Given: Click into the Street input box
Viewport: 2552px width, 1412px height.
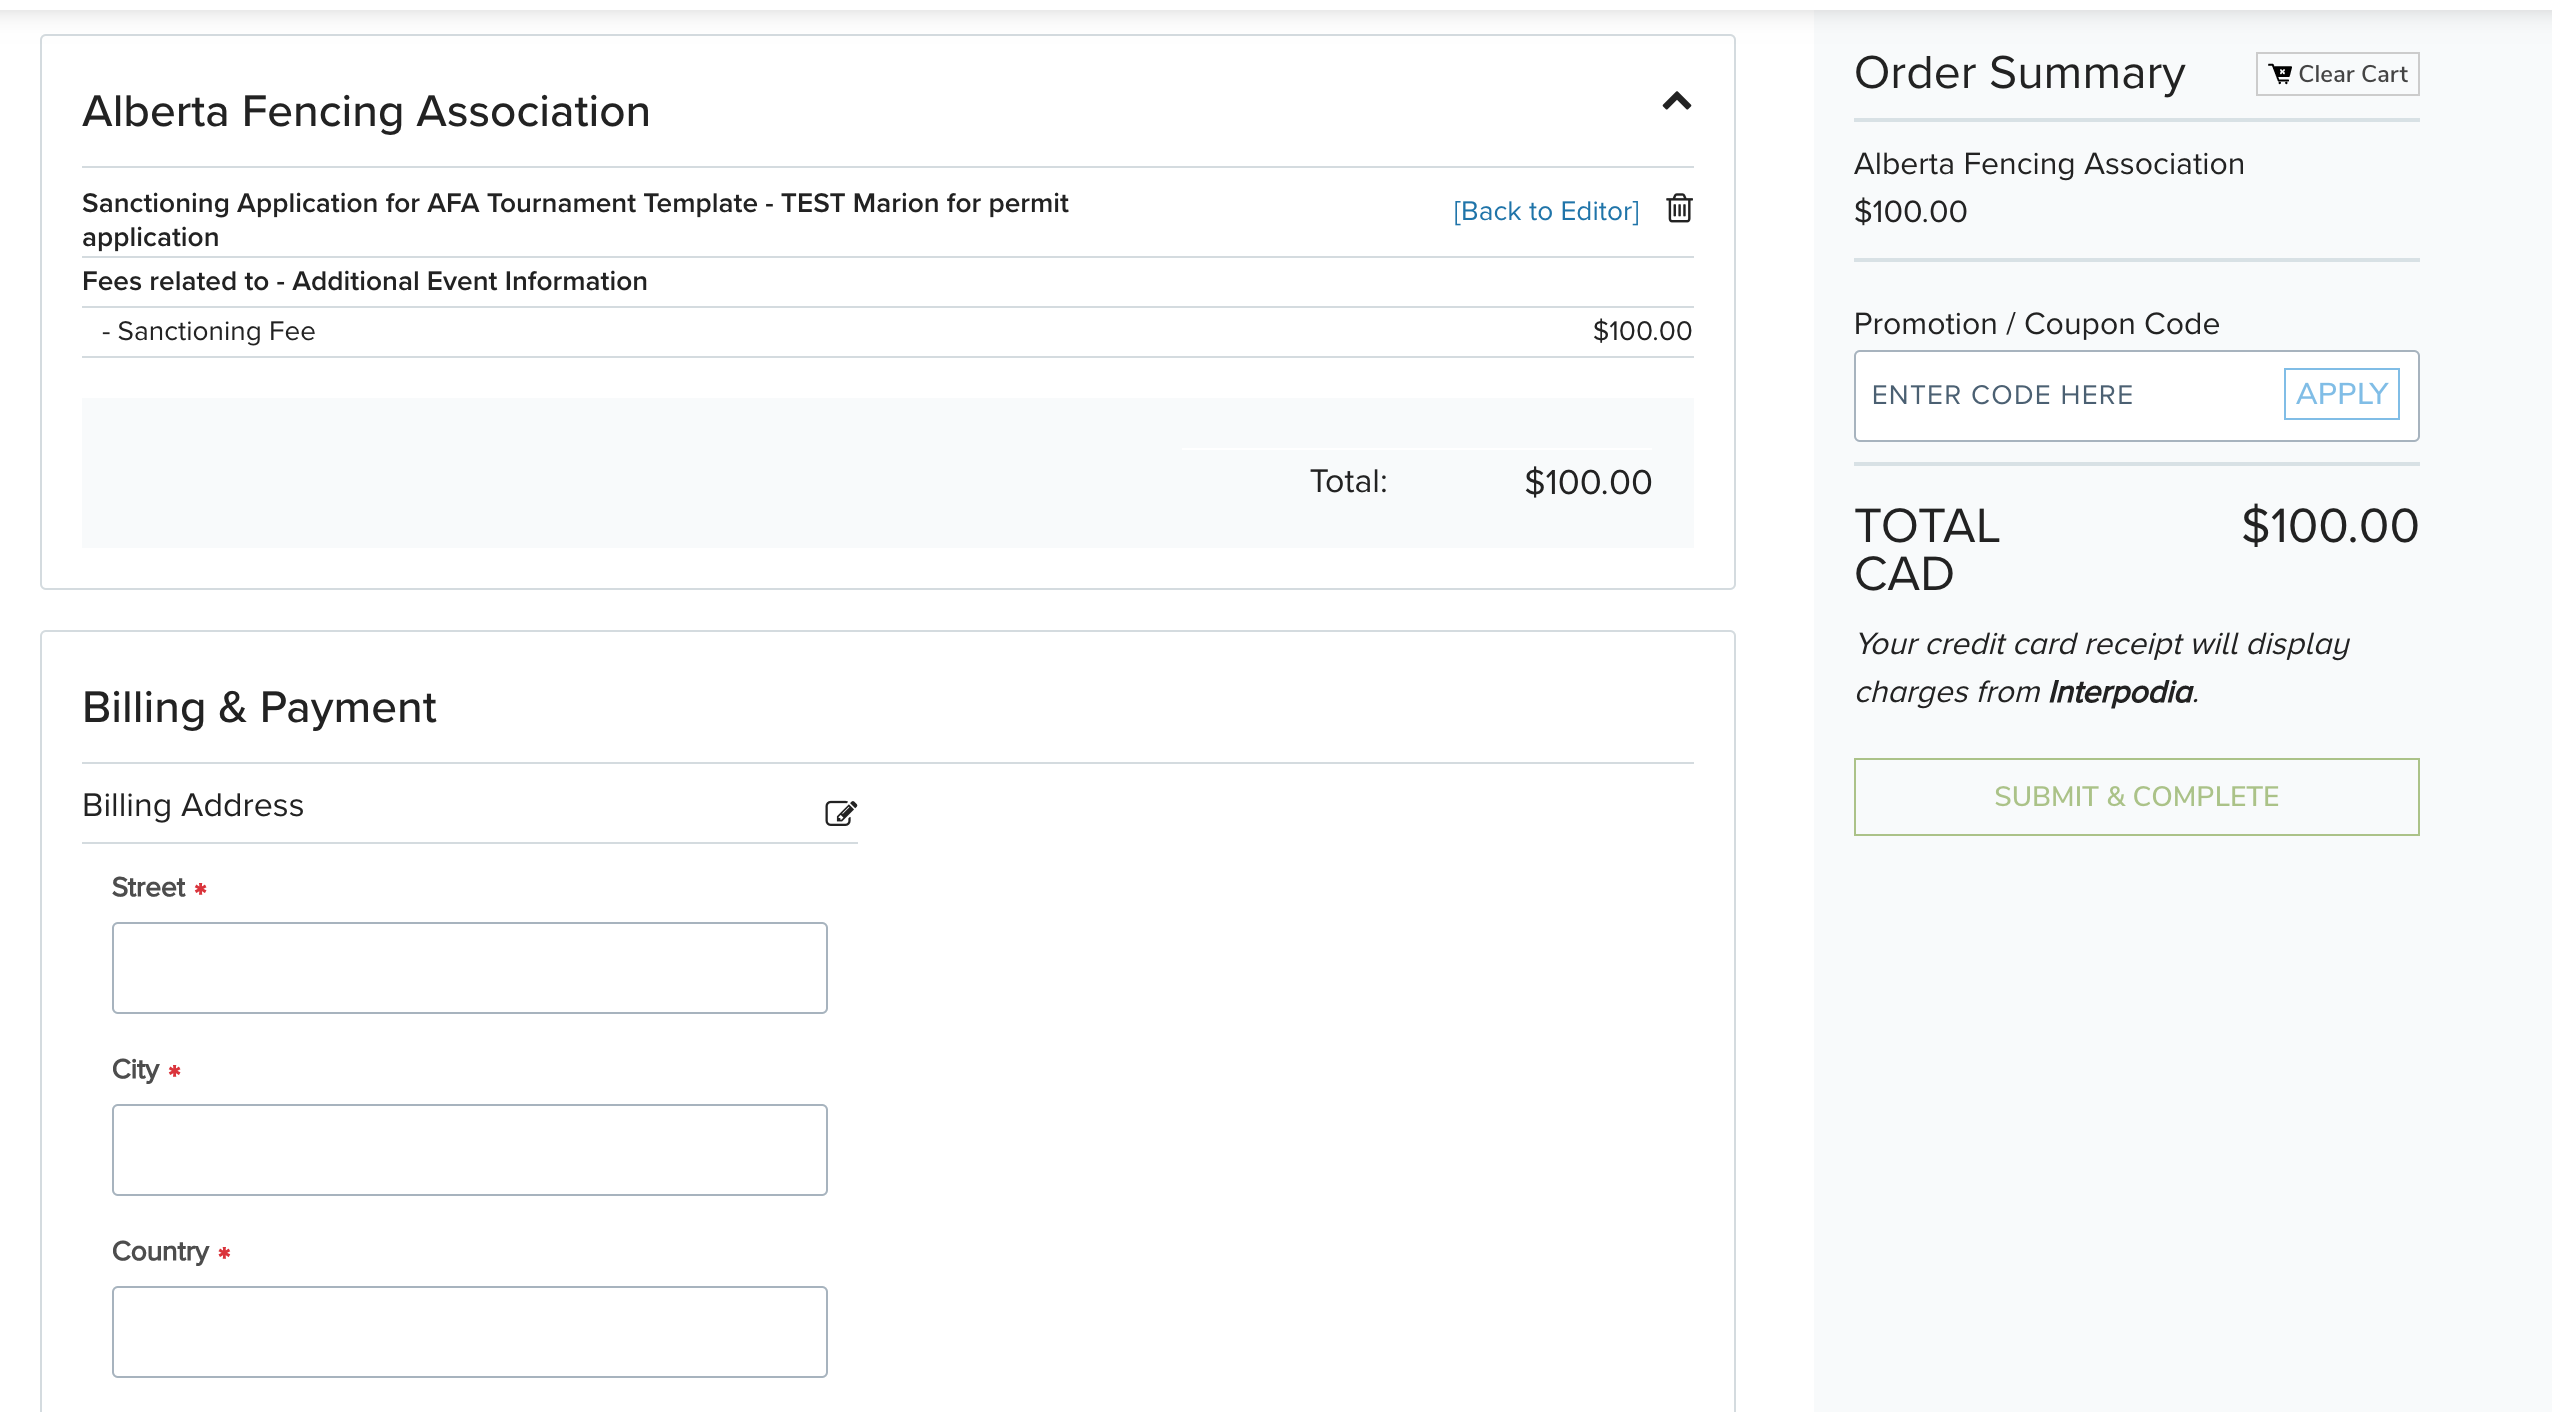Looking at the screenshot, I should [x=470, y=968].
